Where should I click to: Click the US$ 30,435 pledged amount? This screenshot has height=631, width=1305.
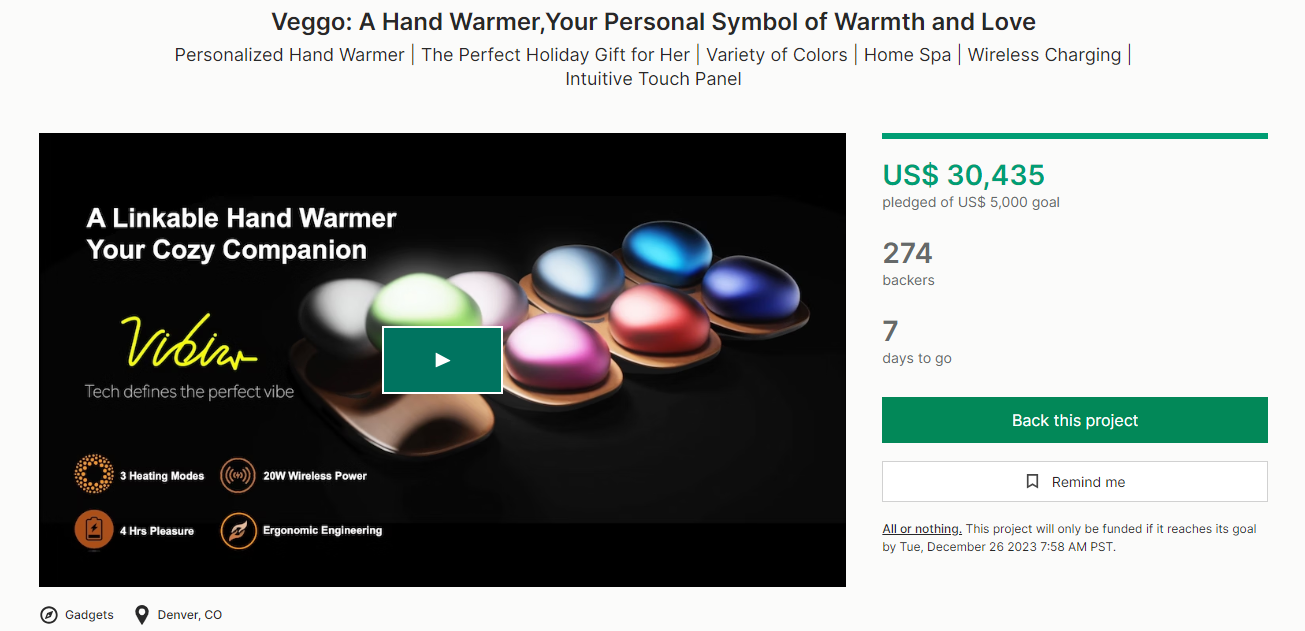click(x=963, y=175)
